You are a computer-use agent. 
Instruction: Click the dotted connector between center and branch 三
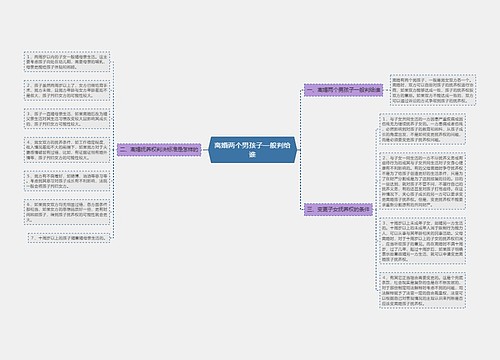click(x=301, y=180)
